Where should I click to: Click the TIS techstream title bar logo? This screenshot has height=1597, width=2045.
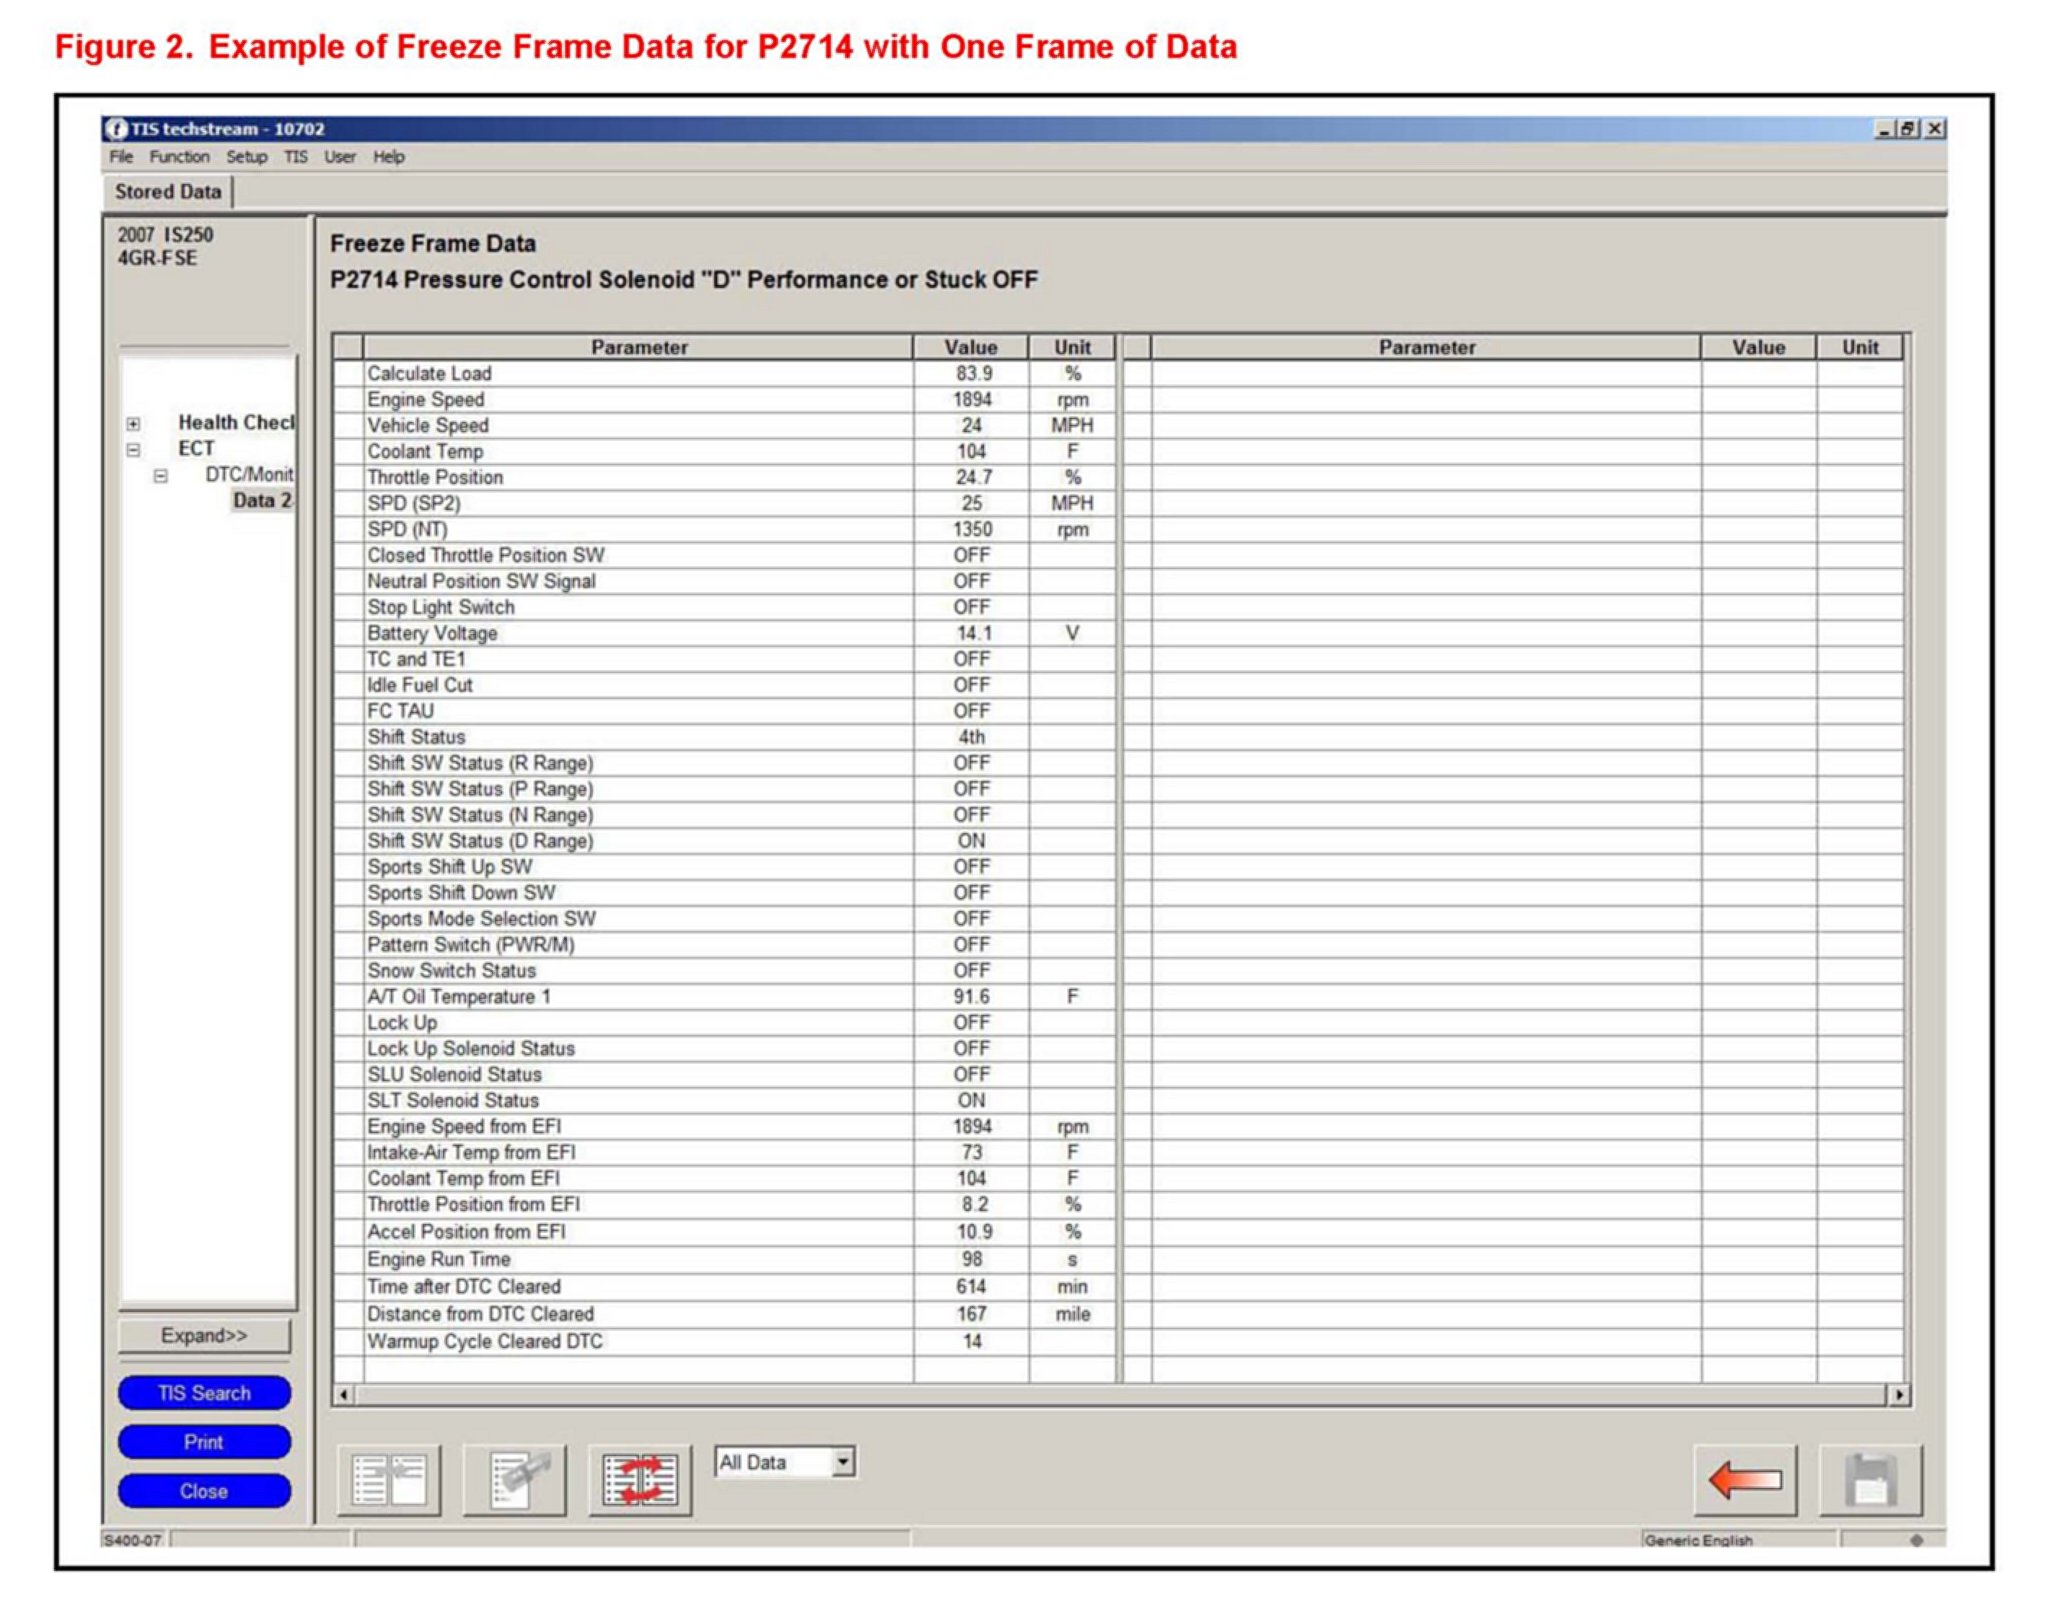pos(117,129)
